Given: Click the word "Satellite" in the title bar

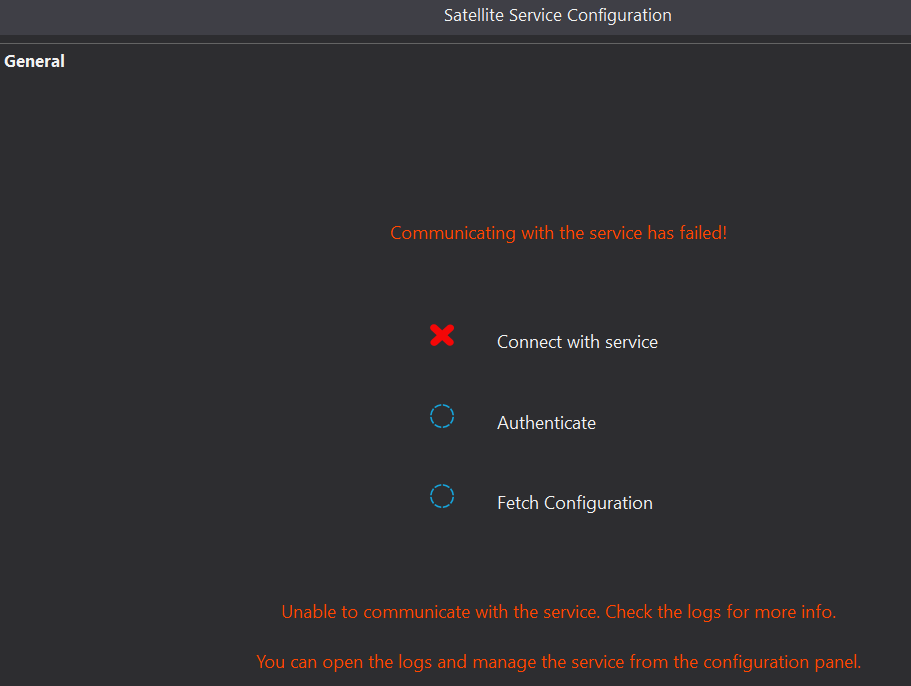Looking at the screenshot, I should 474,16.
